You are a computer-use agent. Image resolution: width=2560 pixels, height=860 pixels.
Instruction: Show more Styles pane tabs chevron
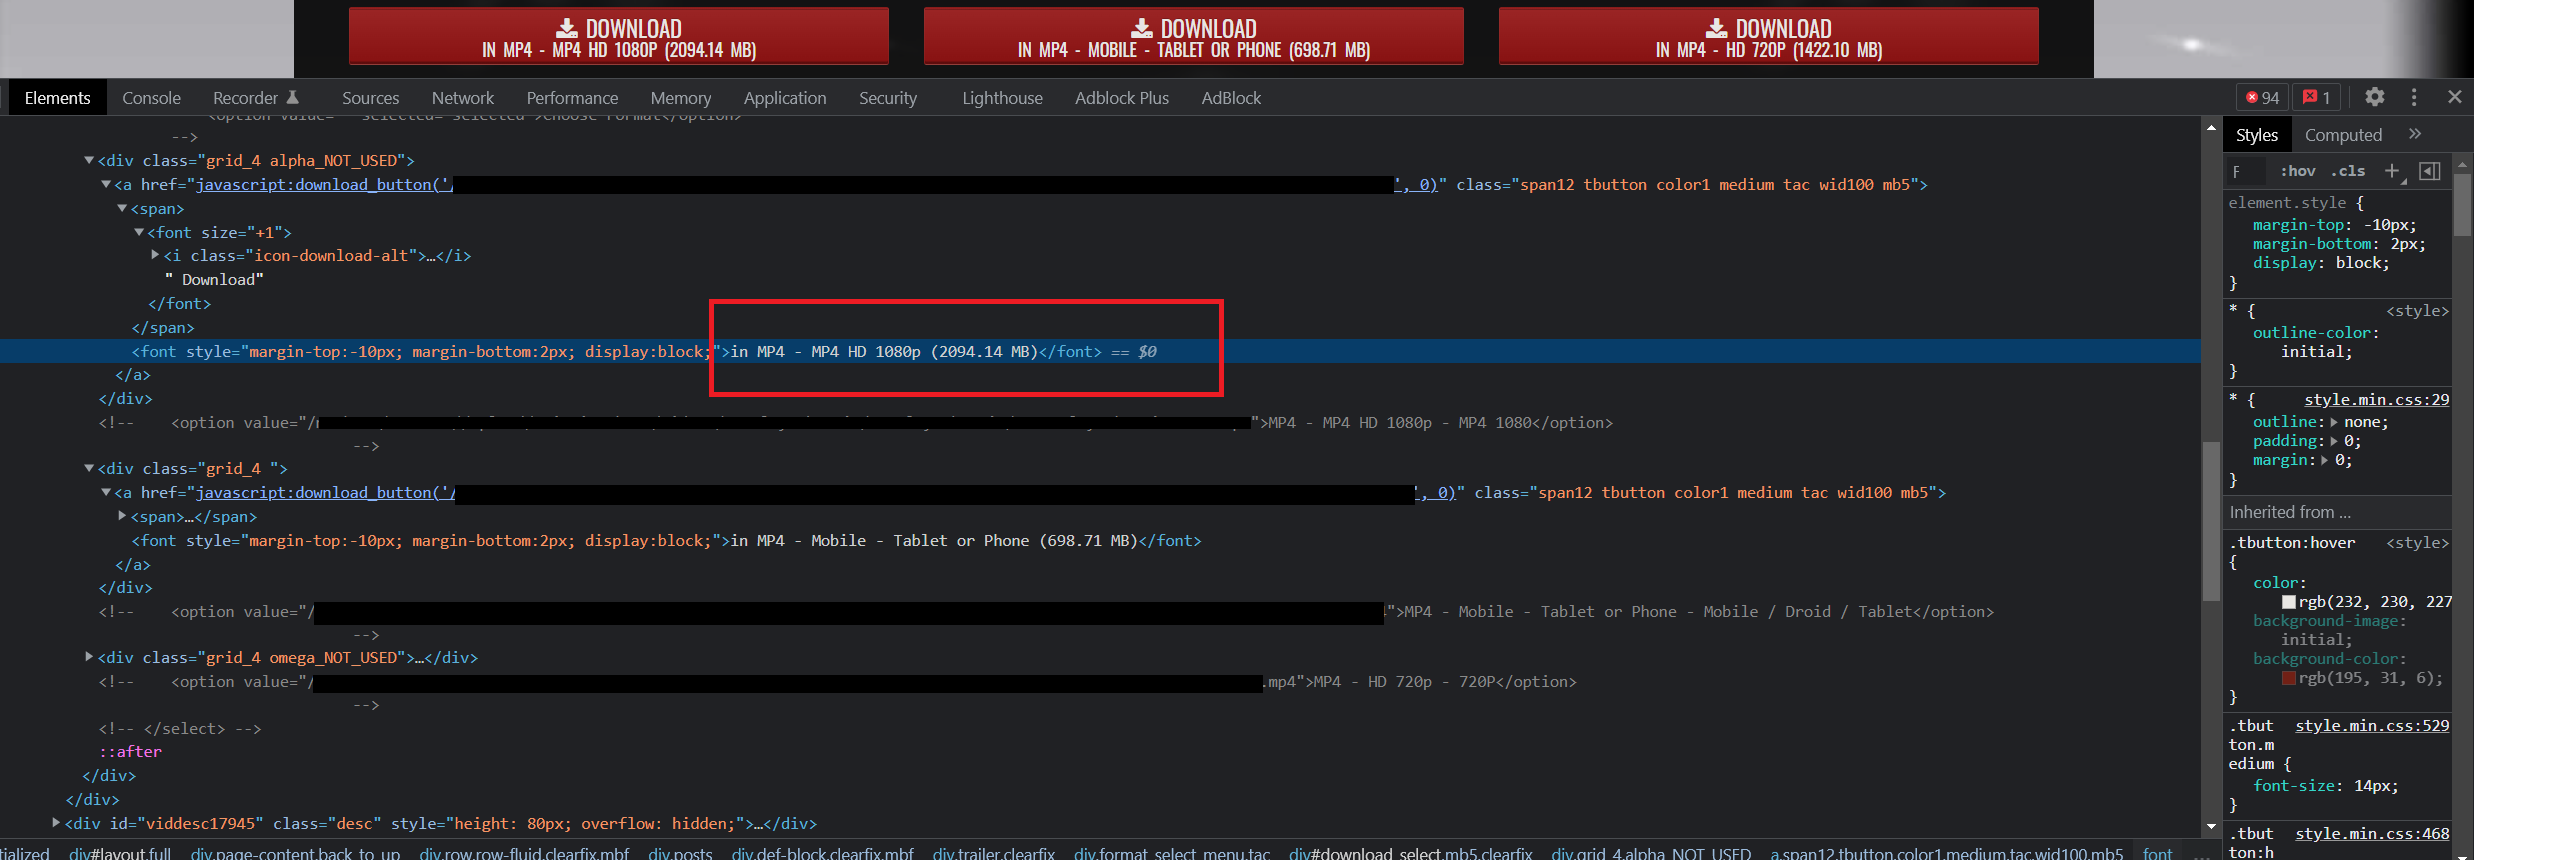[2415, 134]
